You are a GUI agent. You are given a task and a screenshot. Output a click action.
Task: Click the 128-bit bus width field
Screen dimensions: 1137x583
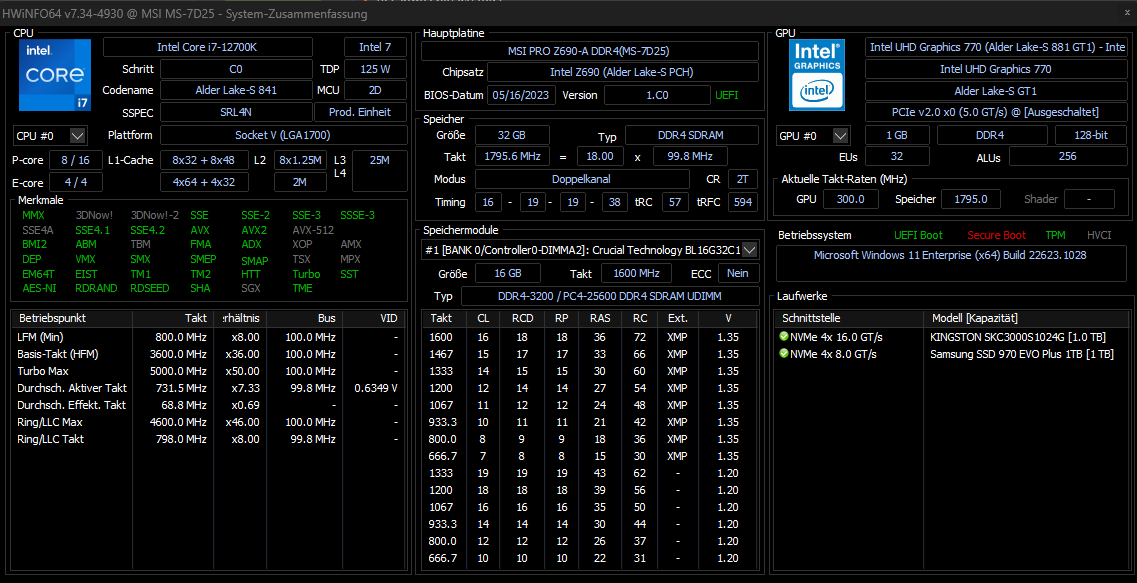1091,136
